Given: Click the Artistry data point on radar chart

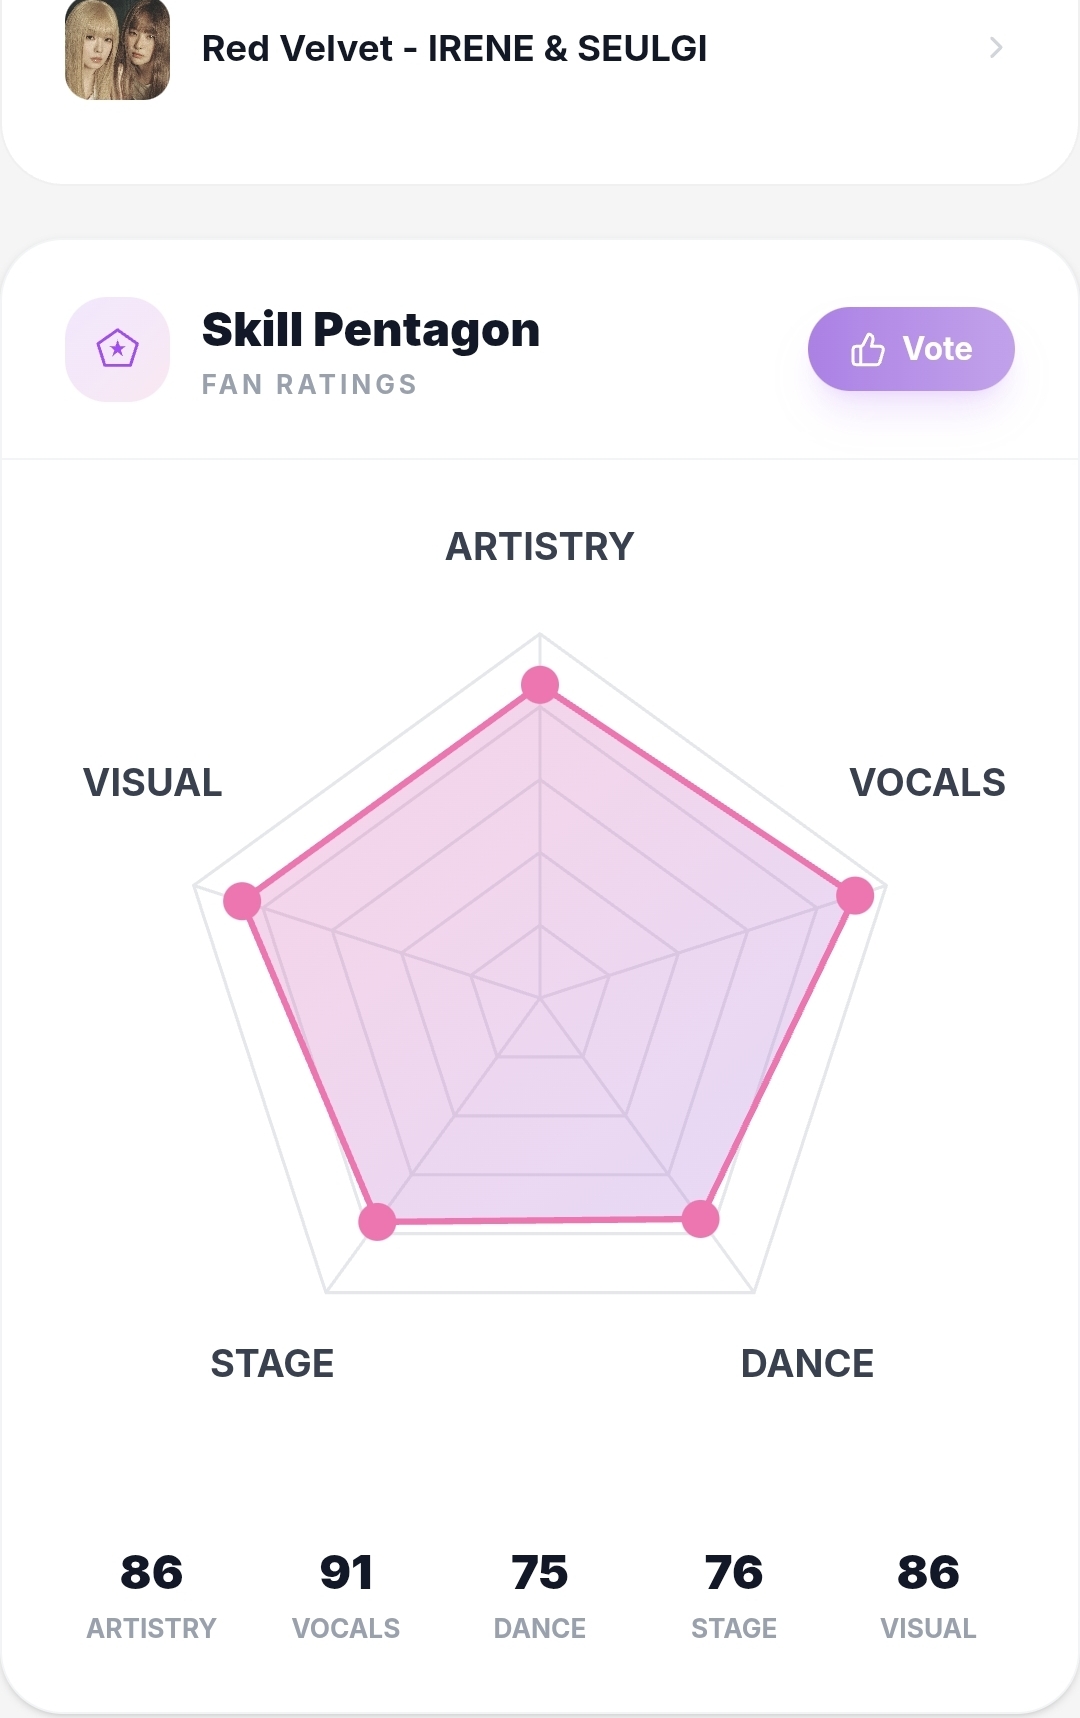Looking at the screenshot, I should pos(540,685).
